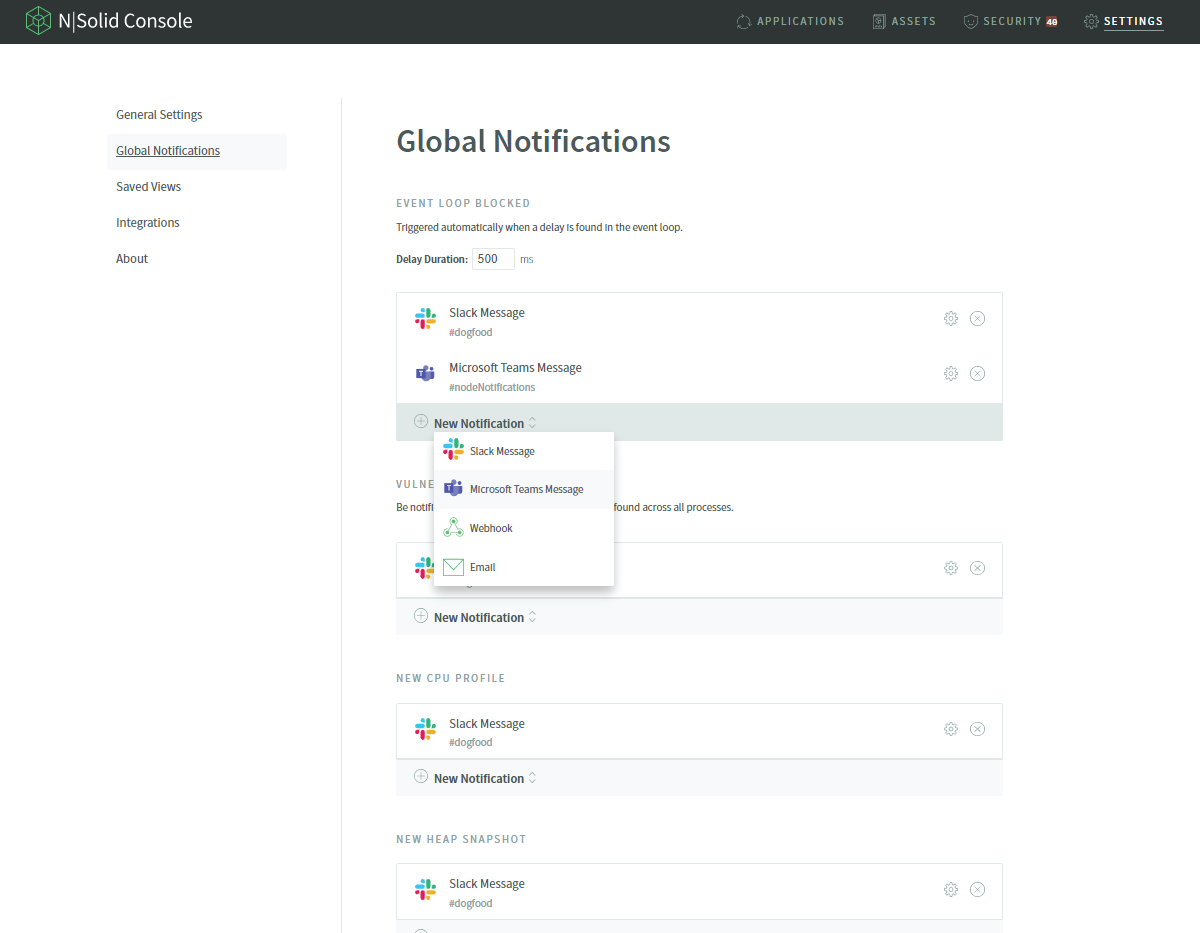Image resolution: width=1200 pixels, height=933 pixels.
Task: Click the Settings gear icon in header
Action: coord(1091,21)
